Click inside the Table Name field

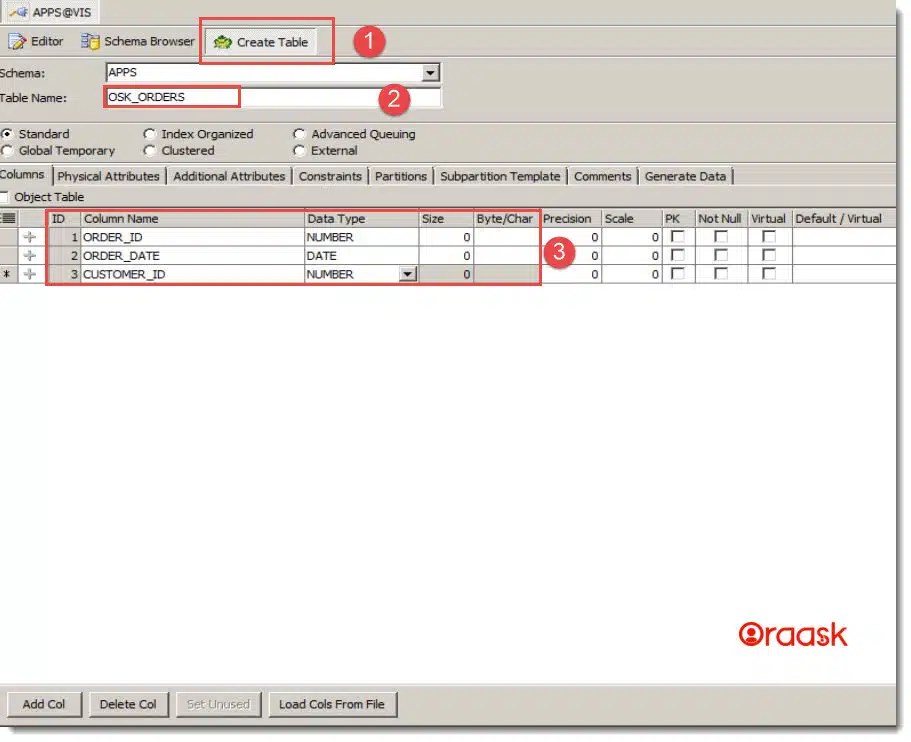pyautogui.click(x=170, y=97)
